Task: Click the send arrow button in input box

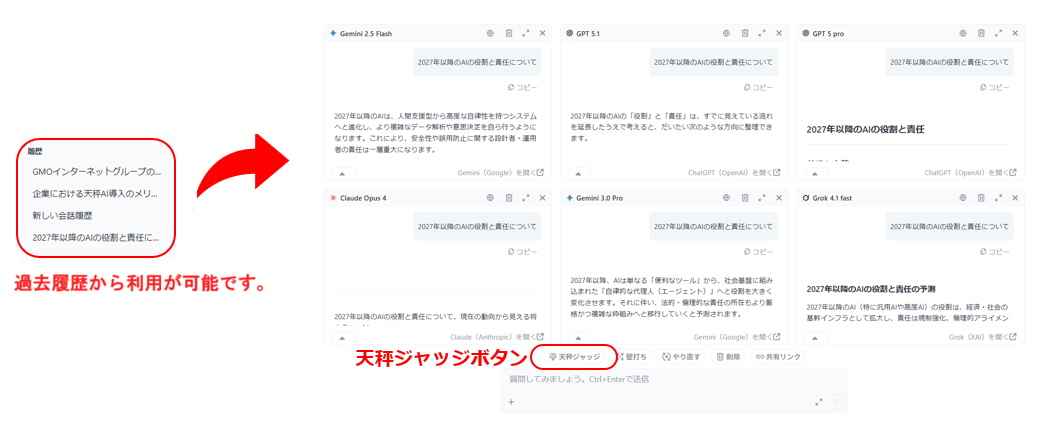Action: click(x=838, y=402)
